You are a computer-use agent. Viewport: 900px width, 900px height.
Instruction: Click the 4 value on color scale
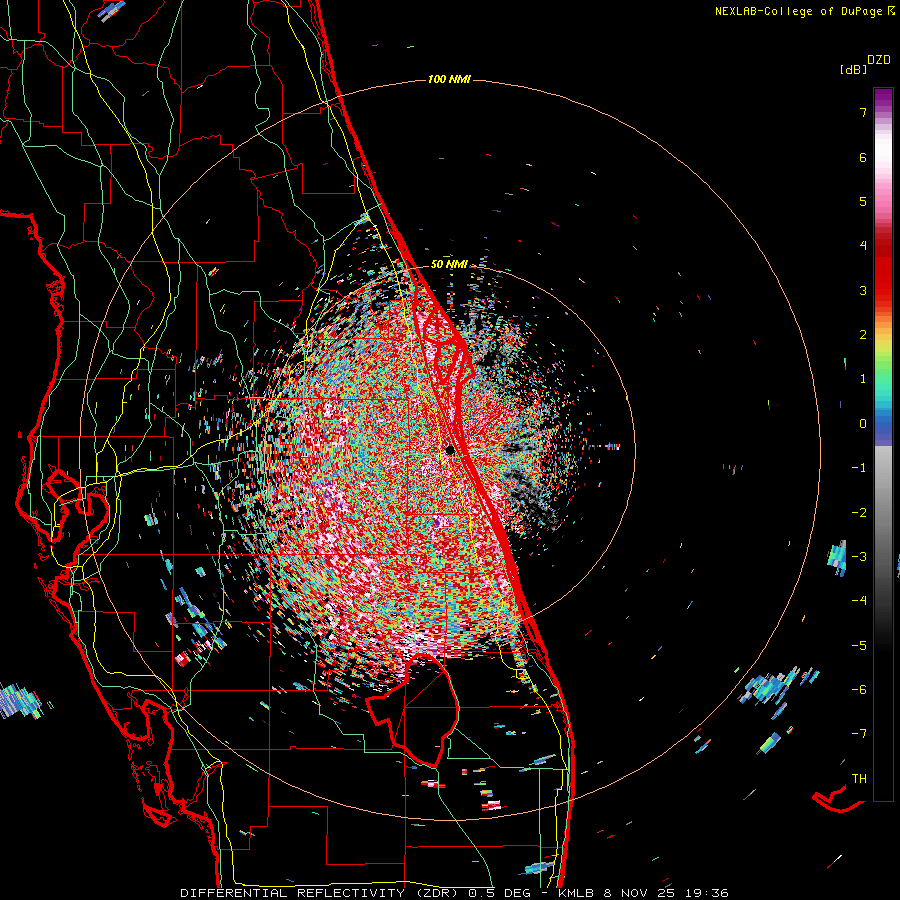click(x=863, y=246)
